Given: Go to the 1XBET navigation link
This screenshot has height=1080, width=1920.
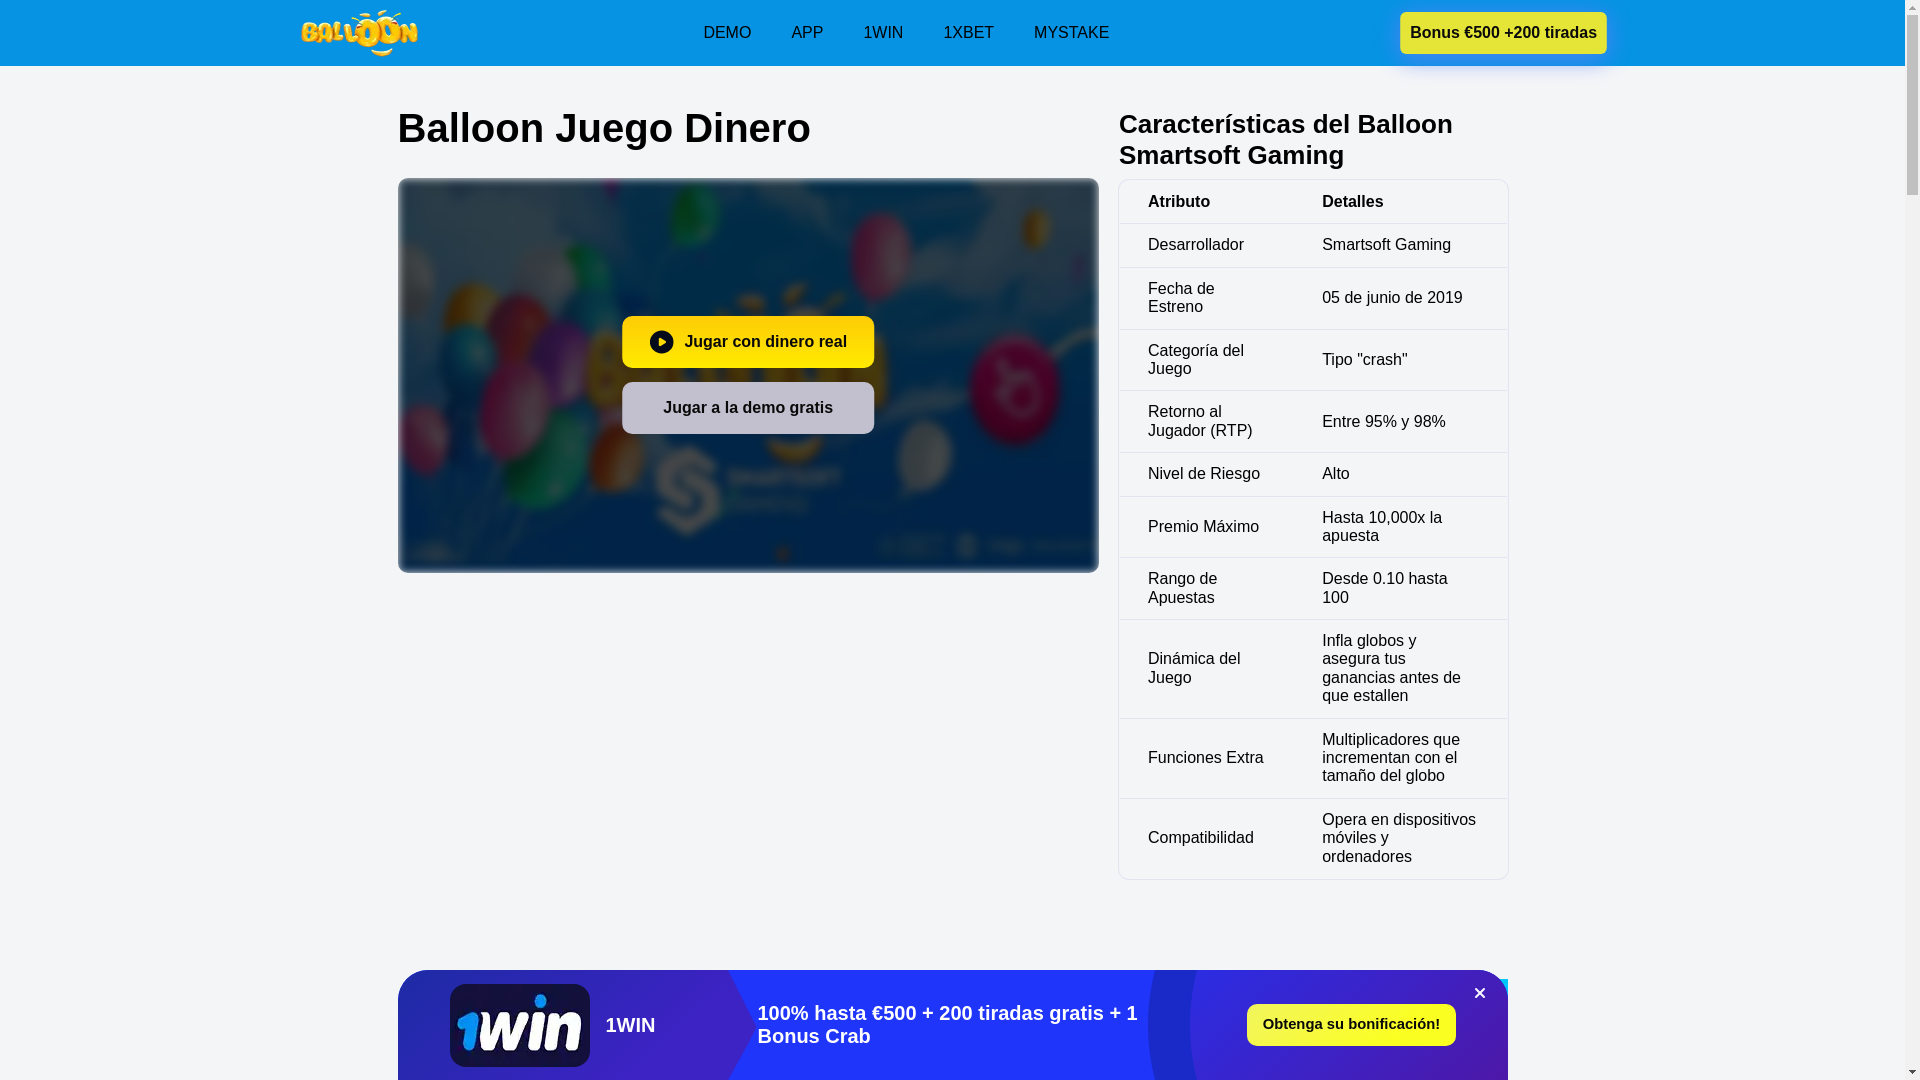Looking at the screenshot, I should click(968, 33).
